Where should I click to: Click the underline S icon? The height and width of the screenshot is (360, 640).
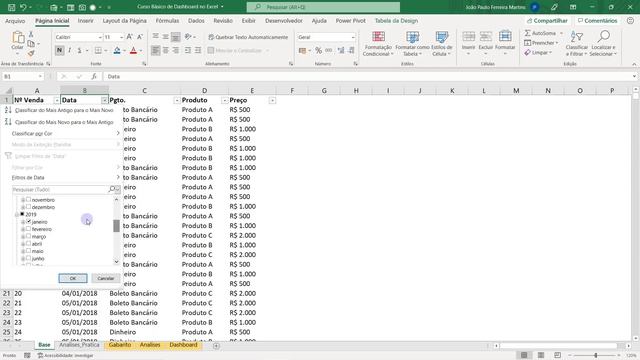click(x=79, y=50)
